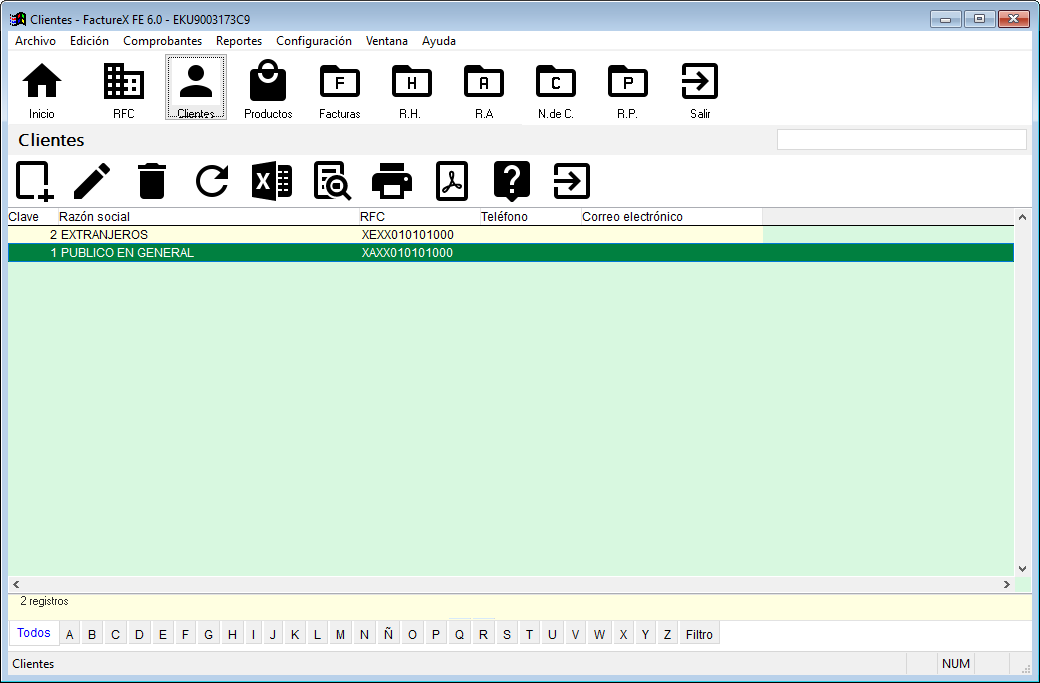Export clients list to Excel
1040x683 pixels.
click(272, 180)
